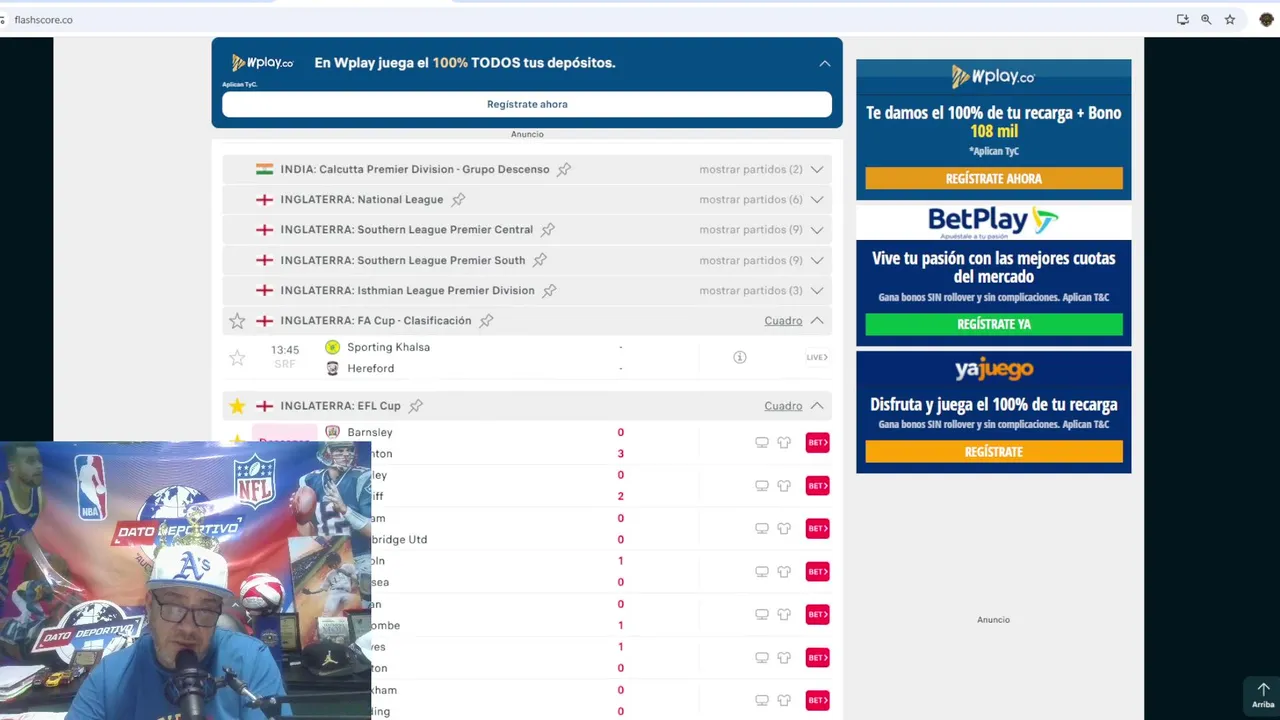This screenshot has height=720, width=1280.
Task: Open the browser profile avatar
Action: click(1267, 19)
